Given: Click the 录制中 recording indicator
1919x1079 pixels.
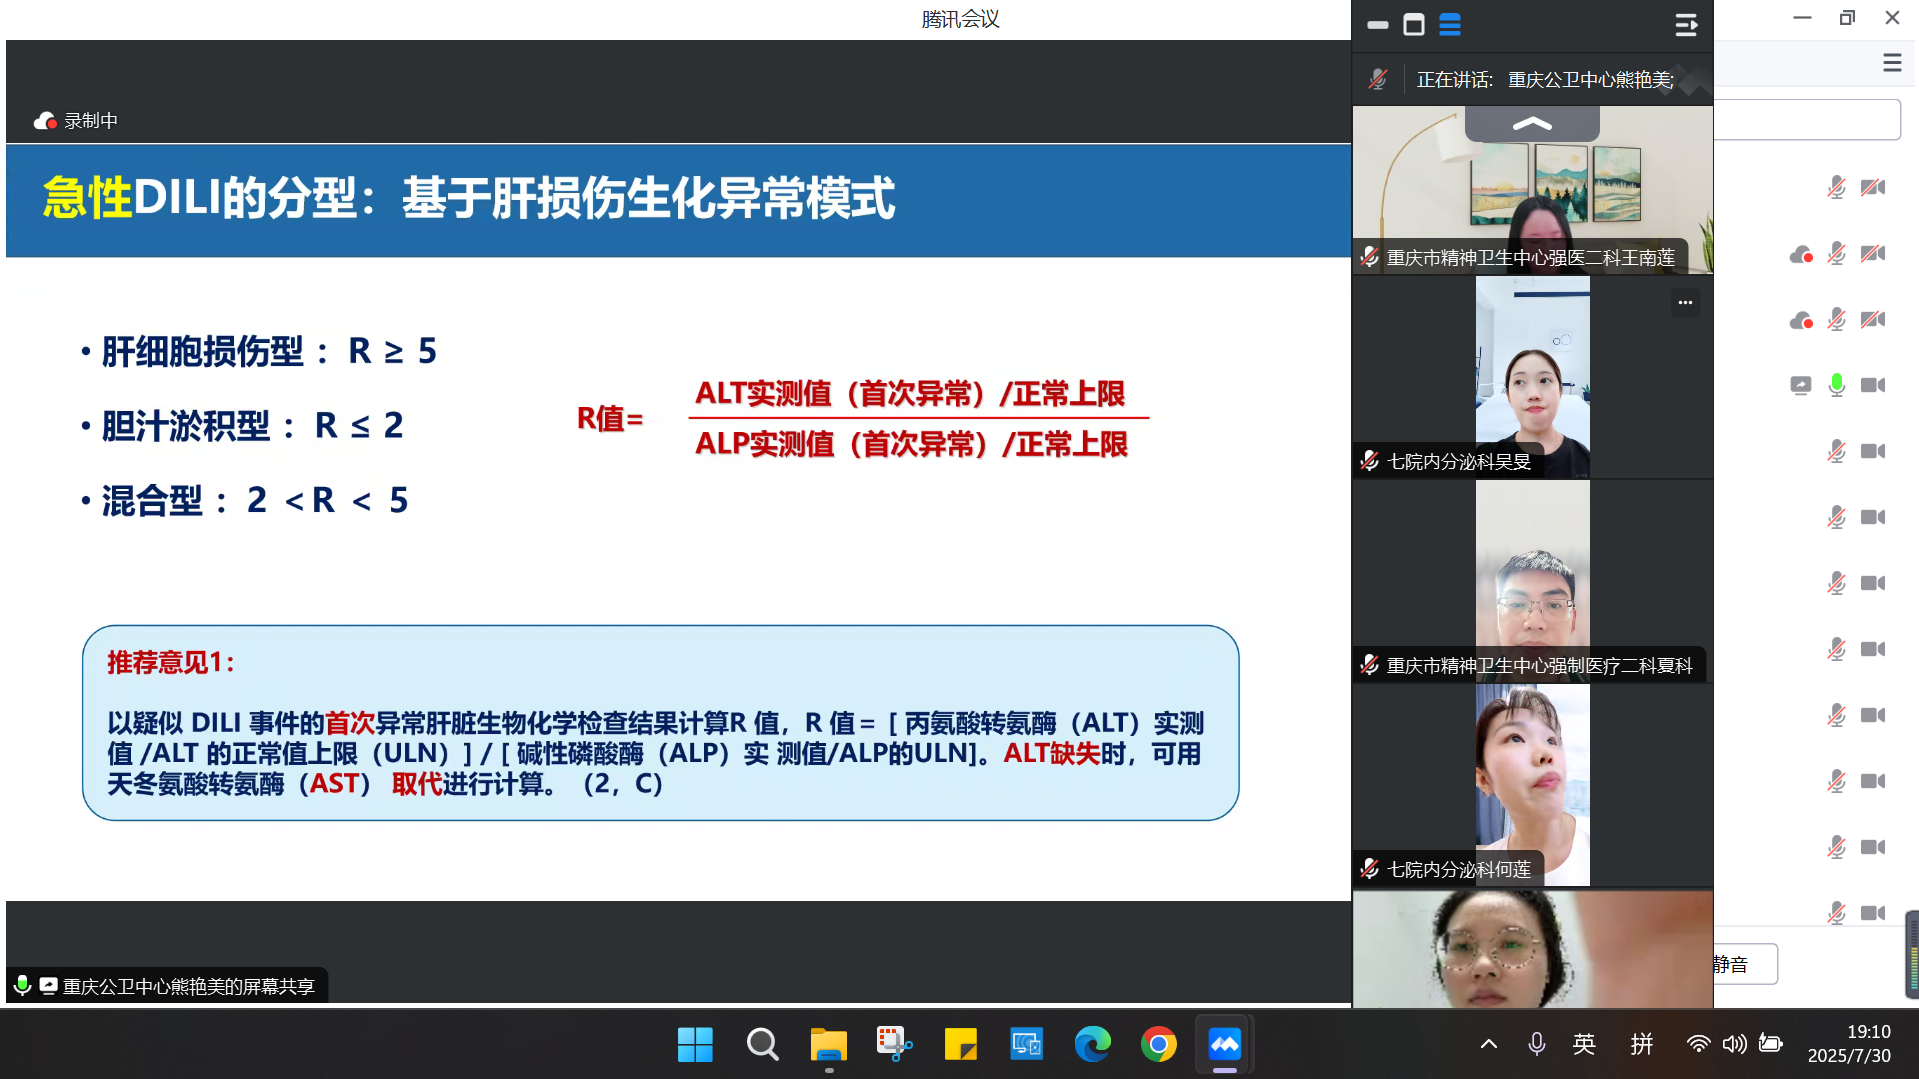Looking at the screenshot, I should tap(90, 120).
